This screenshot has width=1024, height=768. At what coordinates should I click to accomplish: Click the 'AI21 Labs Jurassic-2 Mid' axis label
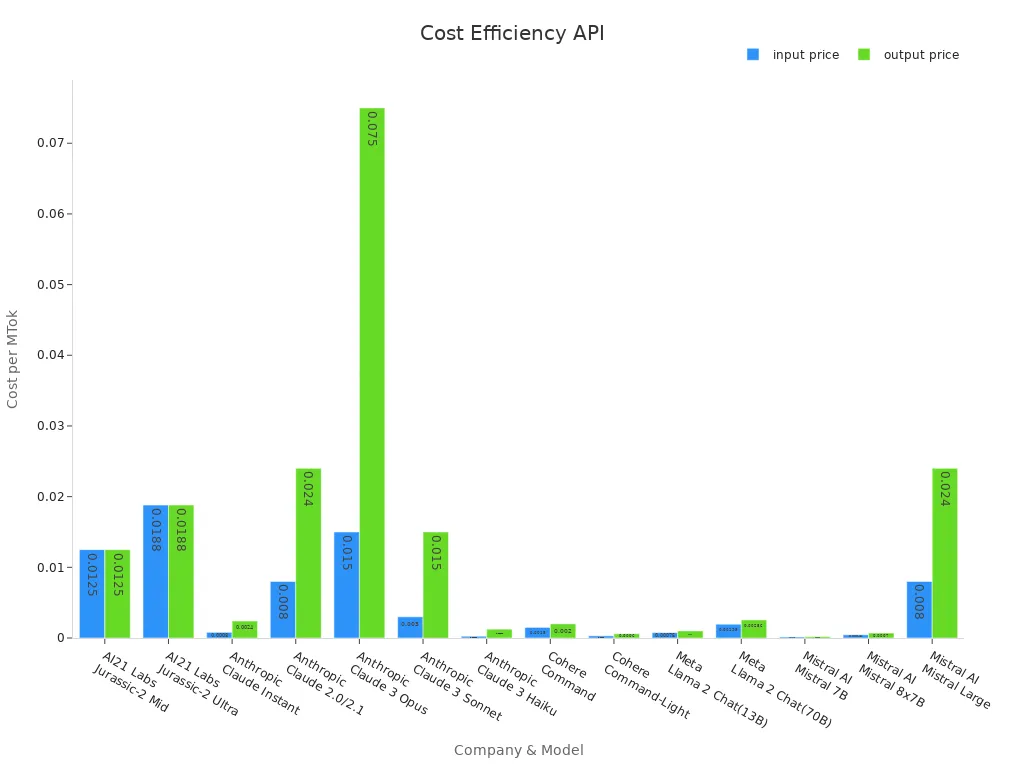[132, 681]
